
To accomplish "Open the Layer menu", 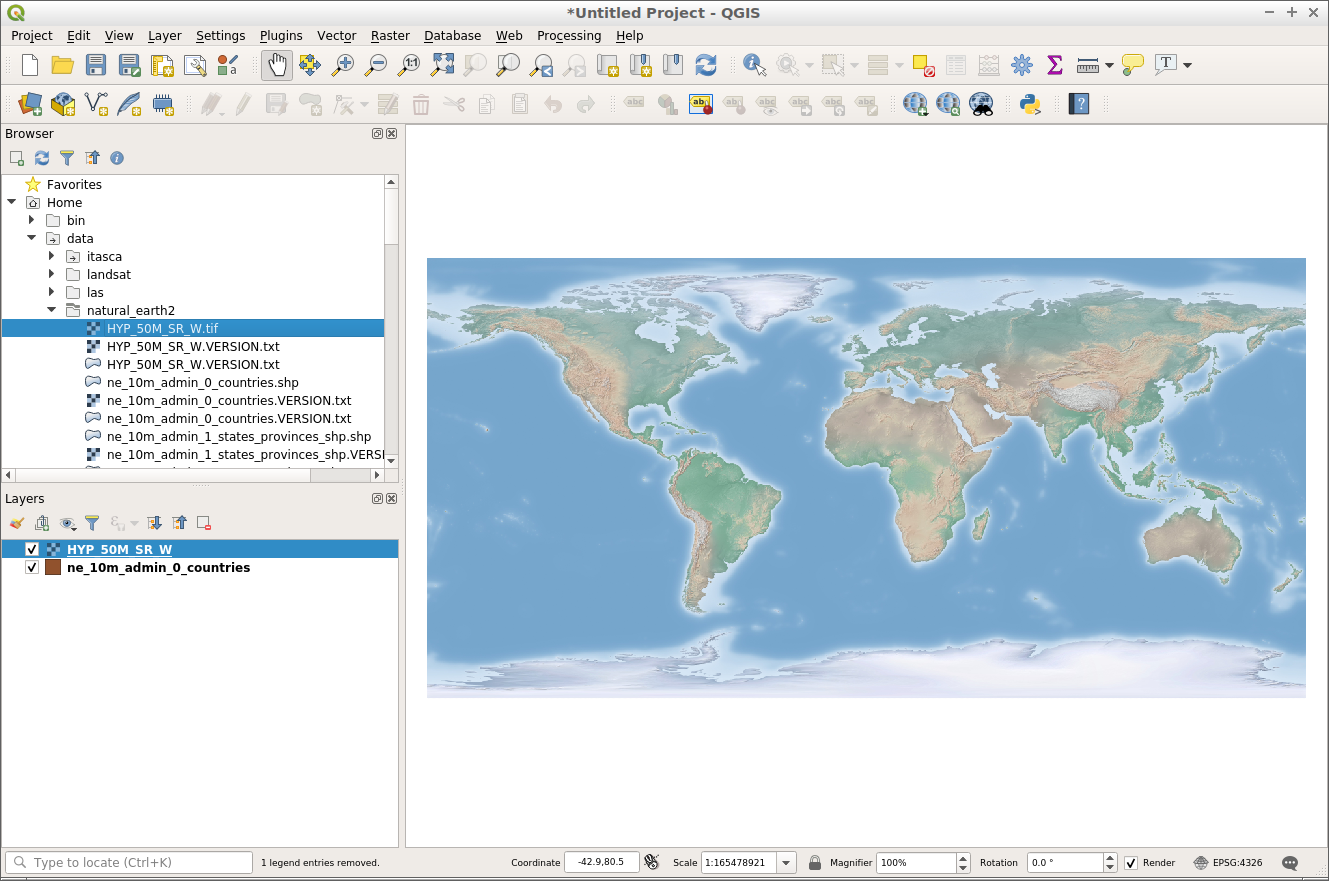I will (x=165, y=35).
